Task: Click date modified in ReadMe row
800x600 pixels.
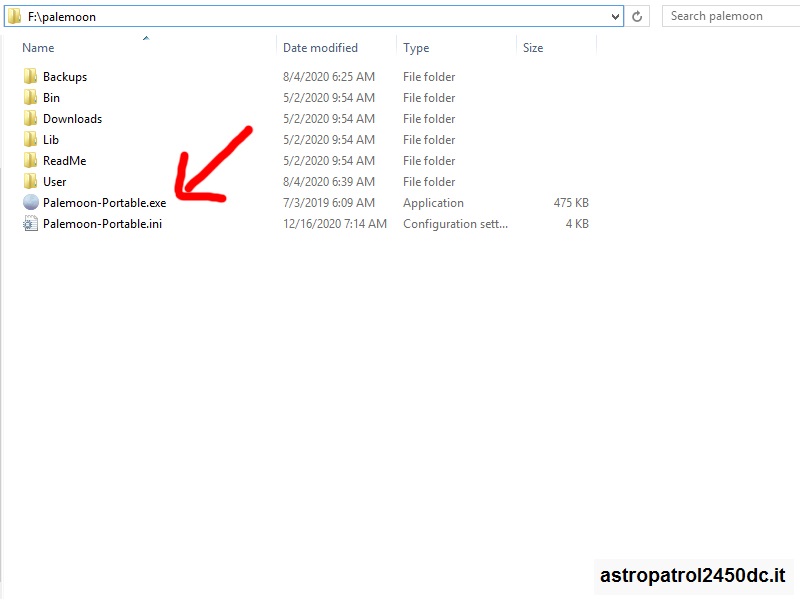Action: (329, 161)
